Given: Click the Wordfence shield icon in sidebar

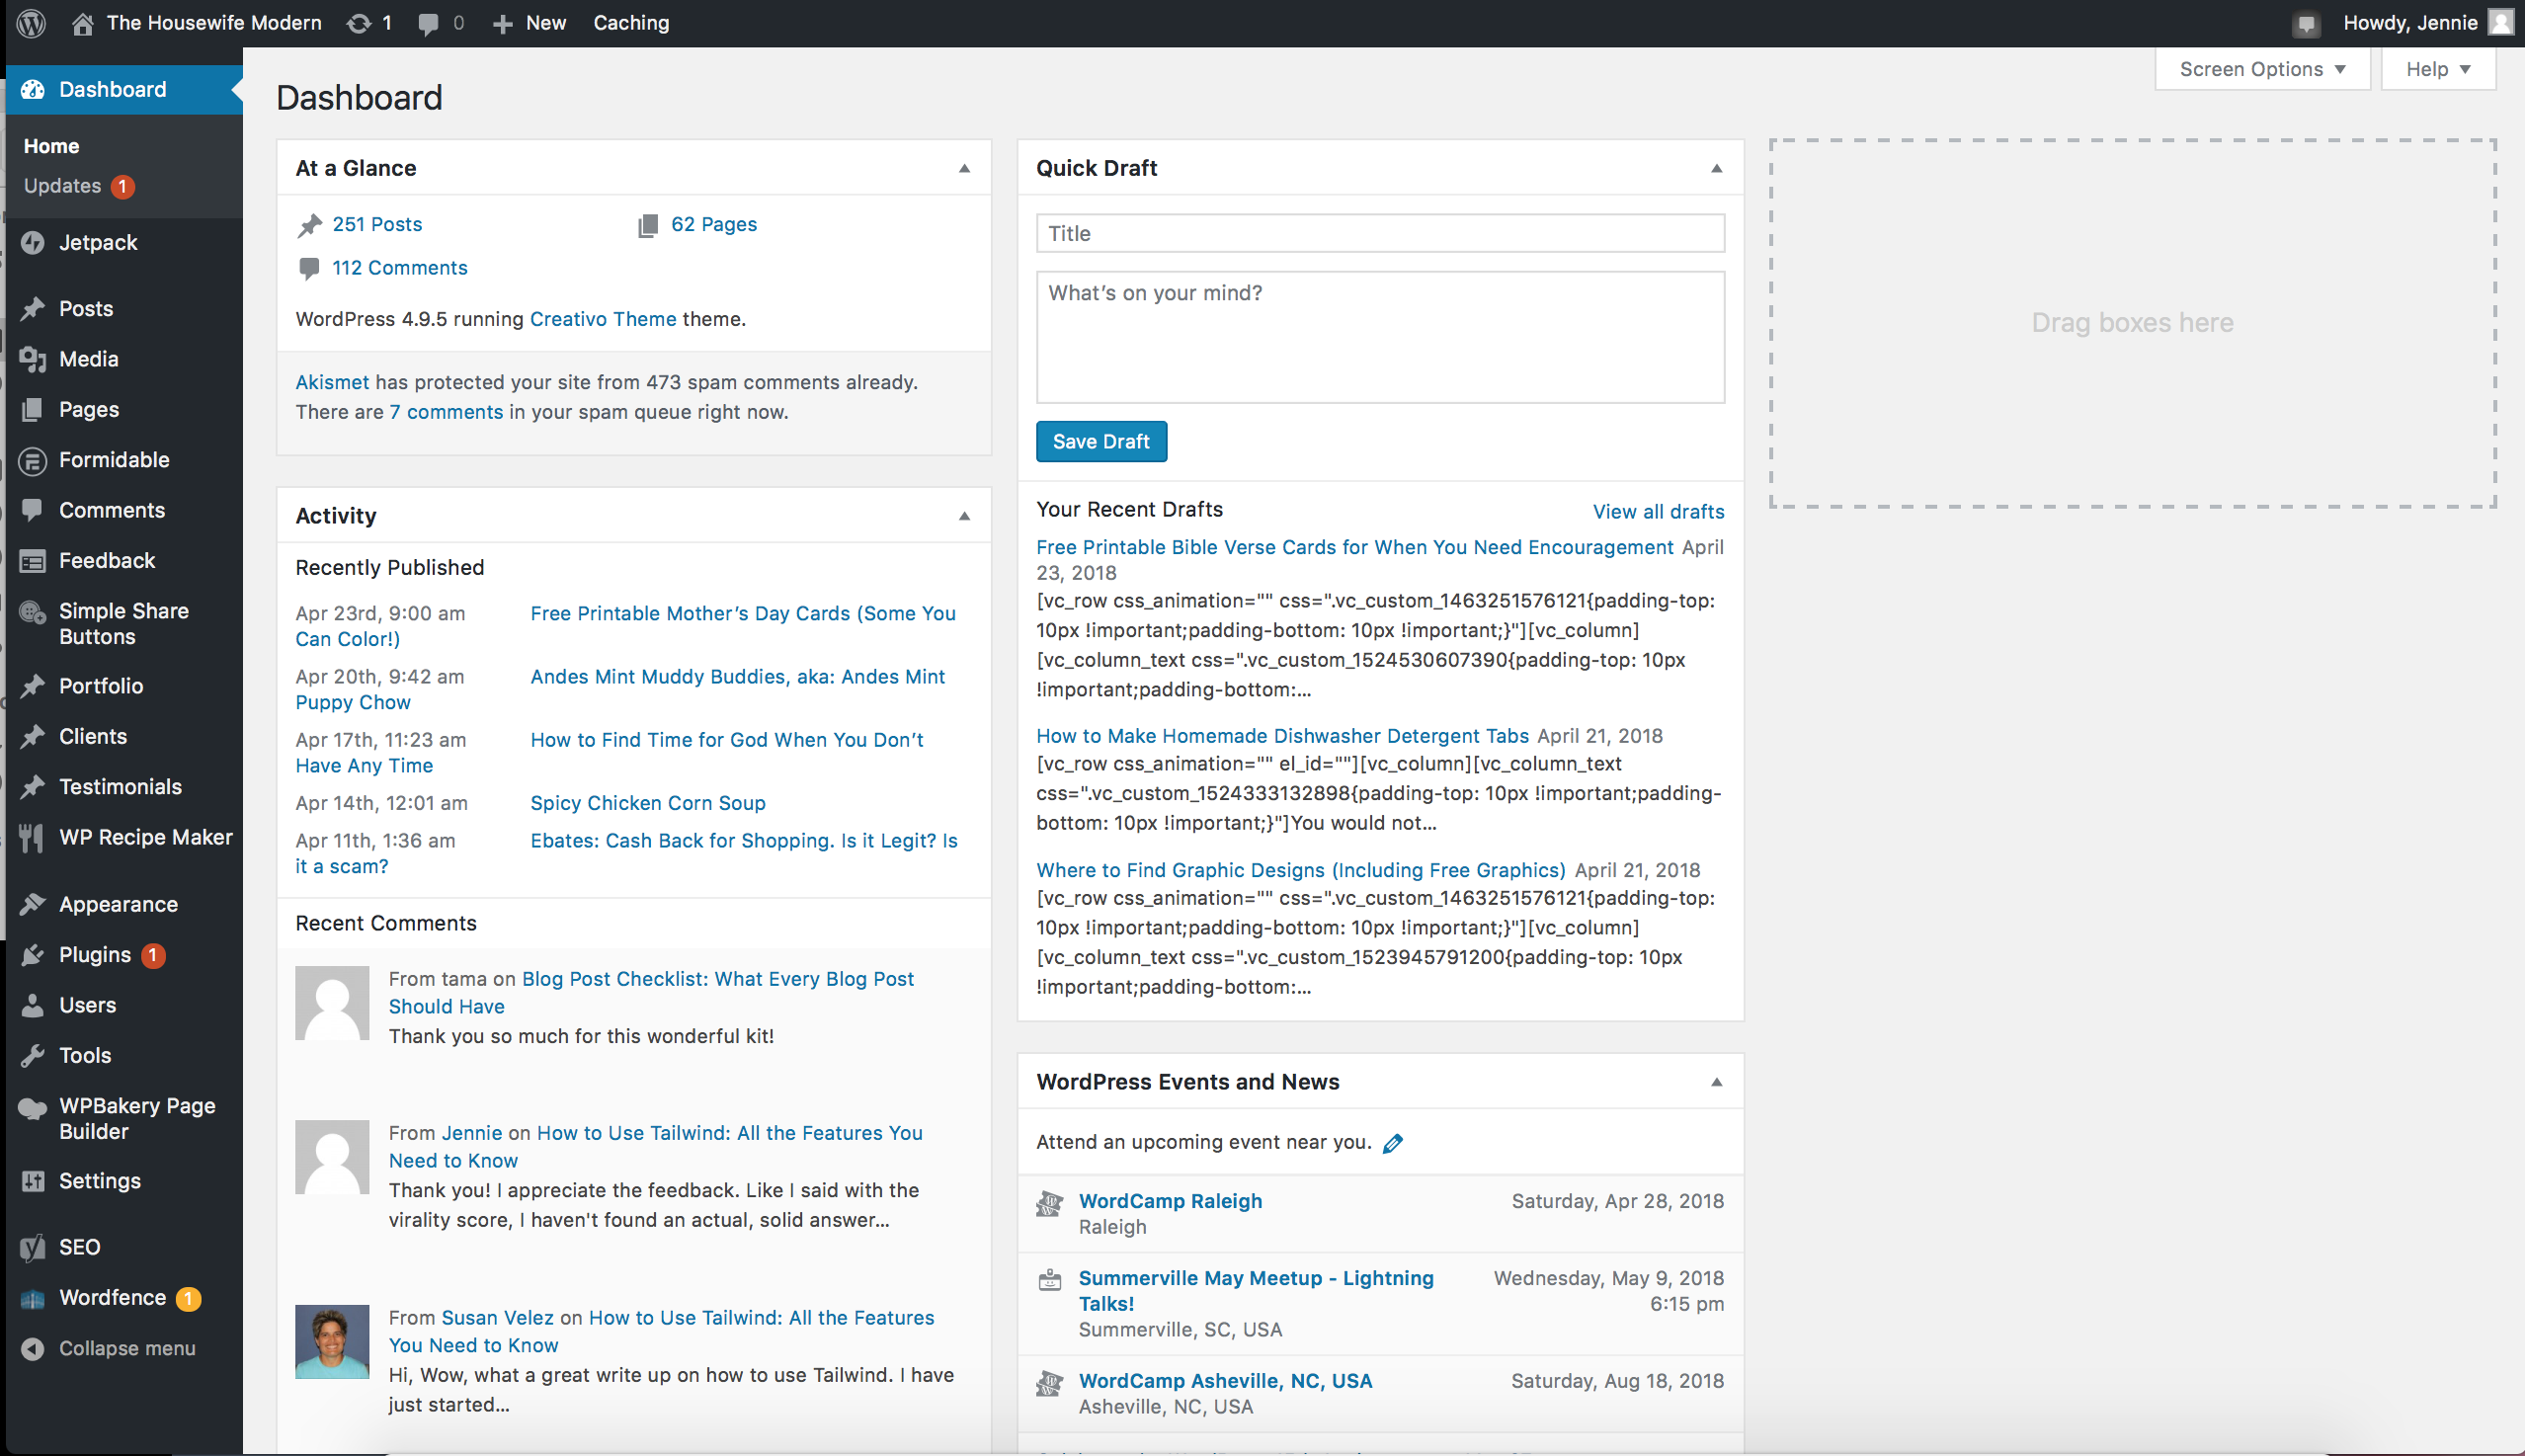Looking at the screenshot, I should [x=33, y=1298].
